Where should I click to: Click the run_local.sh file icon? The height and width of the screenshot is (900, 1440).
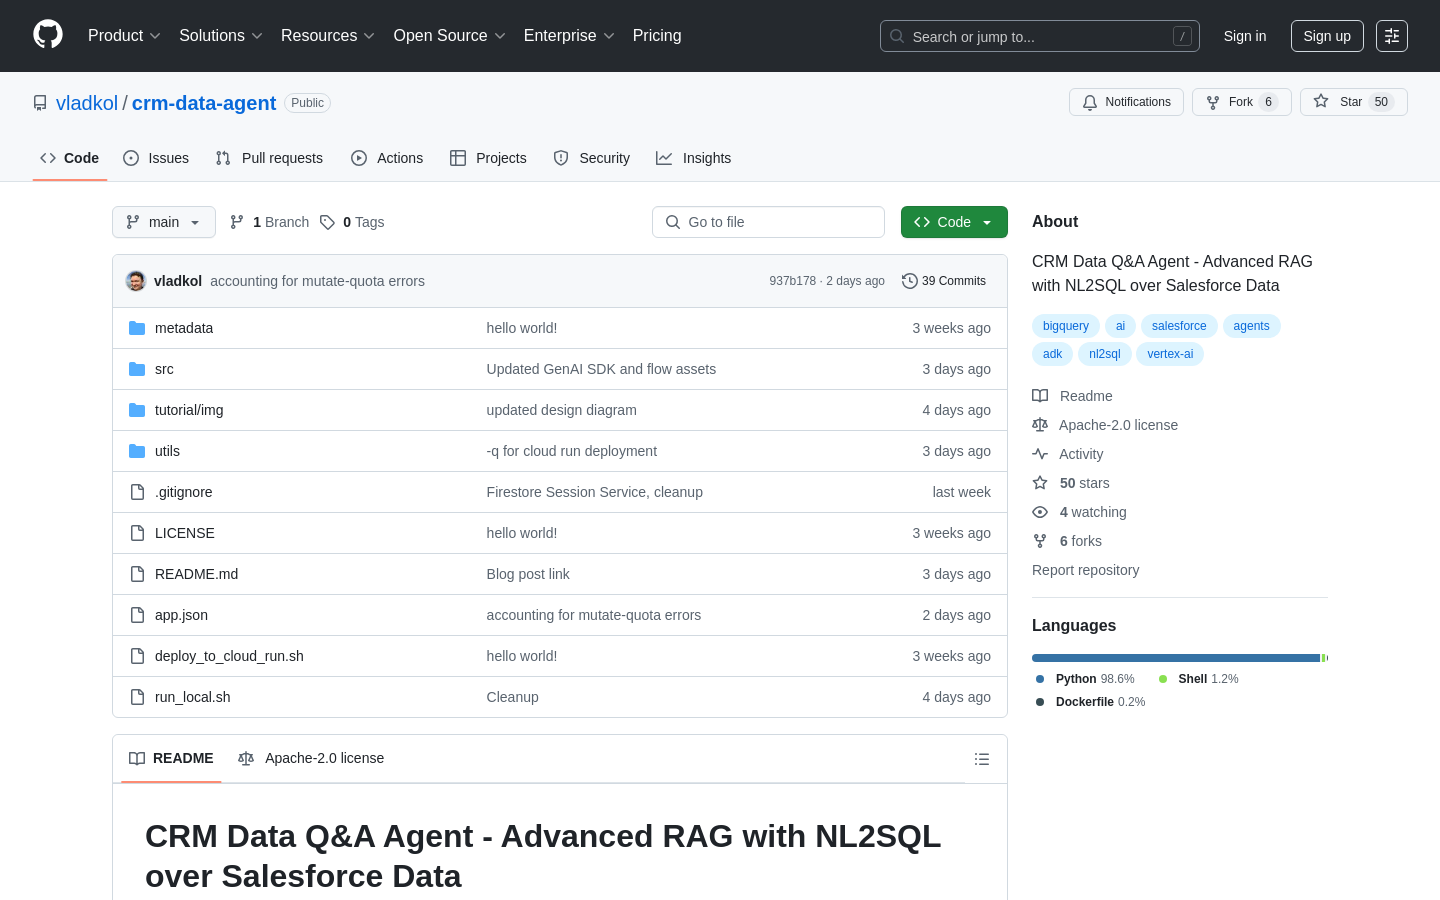[x=137, y=697]
